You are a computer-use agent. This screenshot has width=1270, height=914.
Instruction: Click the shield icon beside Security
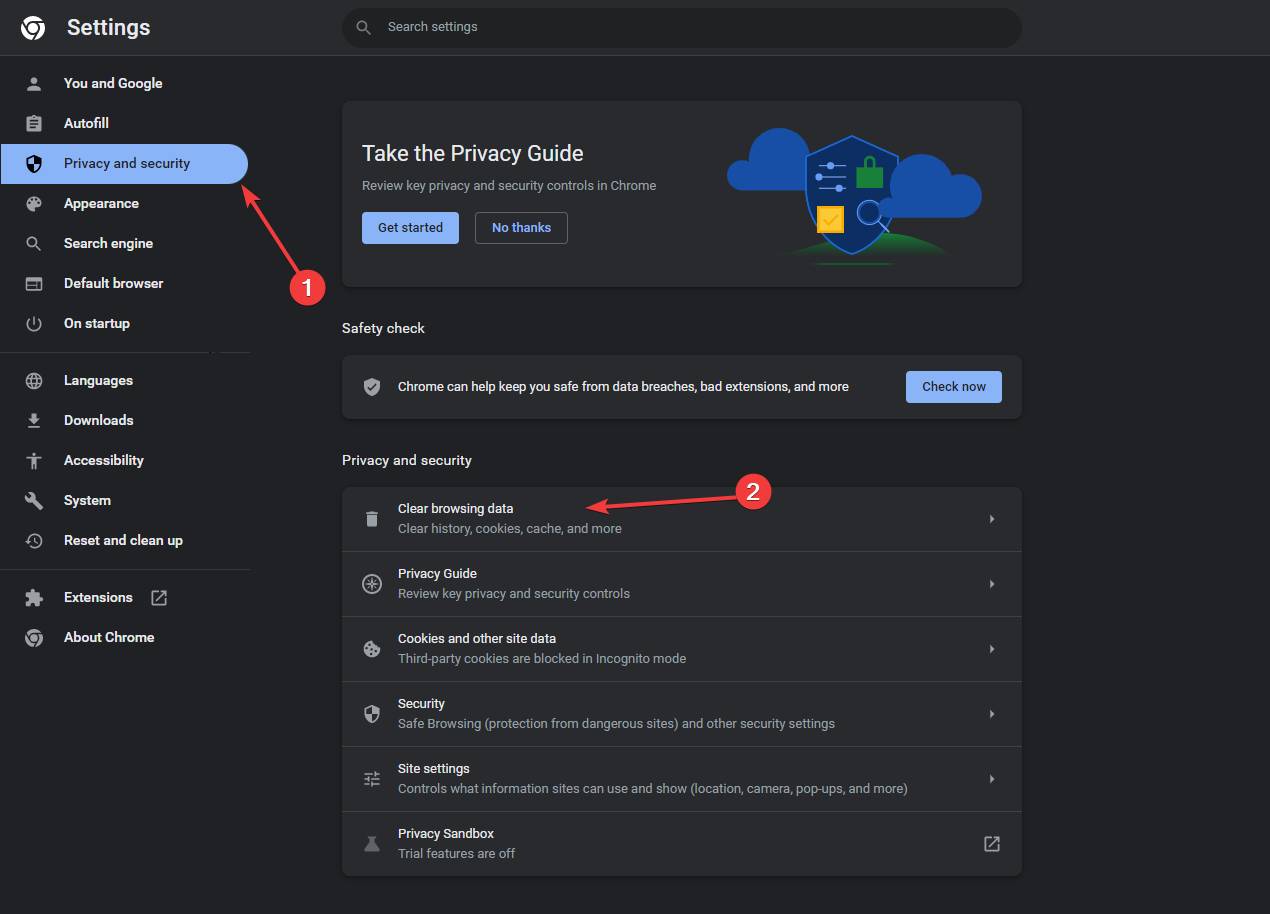(371, 713)
